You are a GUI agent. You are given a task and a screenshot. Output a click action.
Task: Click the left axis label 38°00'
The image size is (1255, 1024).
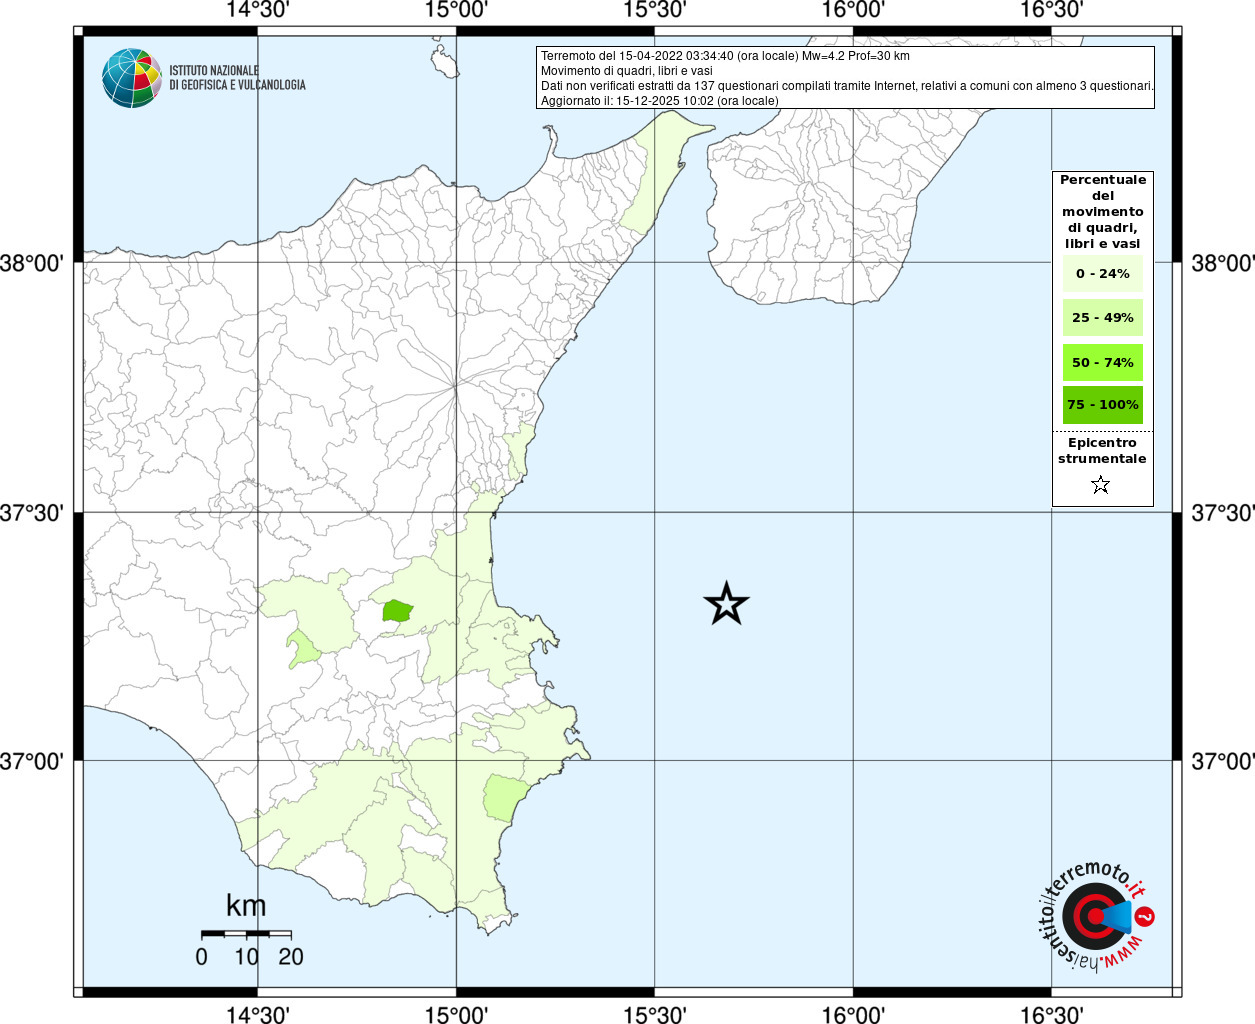point(32,264)
